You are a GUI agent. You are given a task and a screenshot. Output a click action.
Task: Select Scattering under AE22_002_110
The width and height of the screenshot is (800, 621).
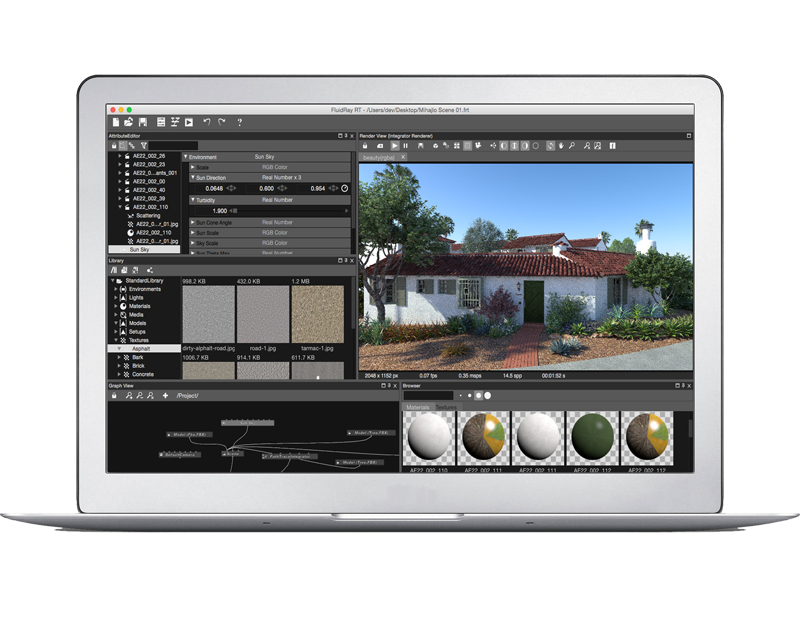tap(148, 216)
